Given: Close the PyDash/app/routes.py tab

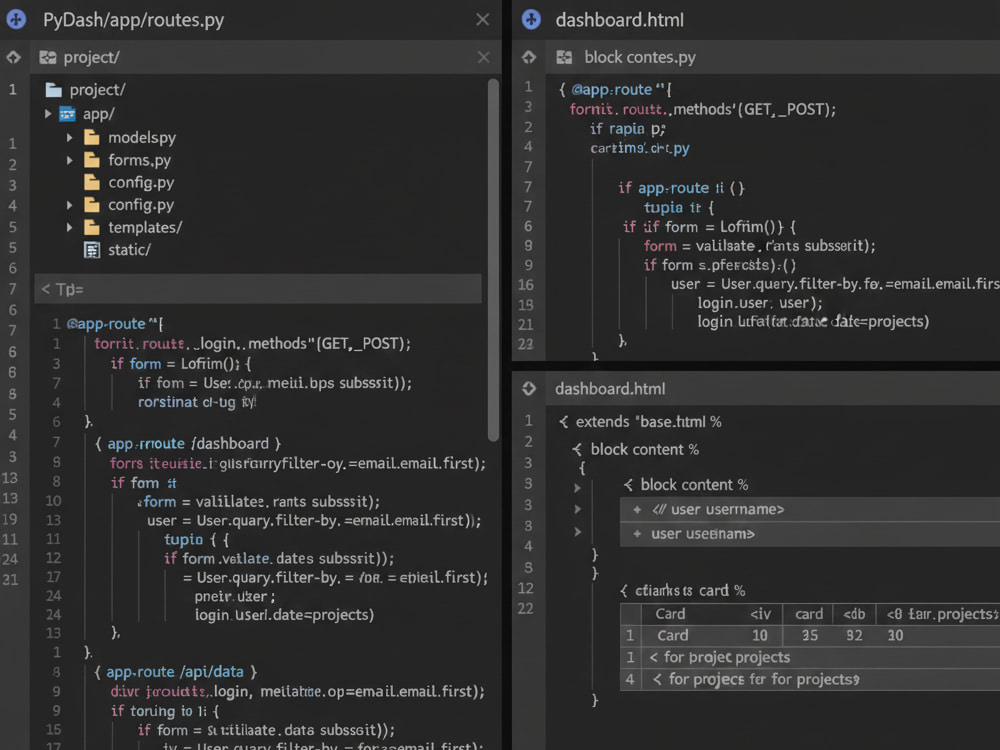Looking at the screenshot, I should pyautogui.click(x=483, y=20).
